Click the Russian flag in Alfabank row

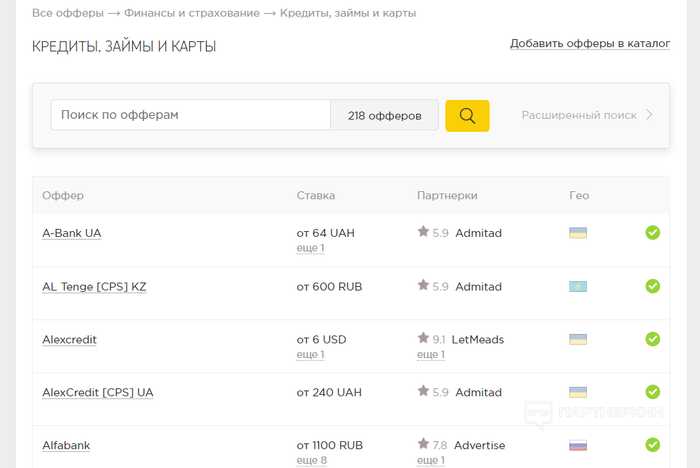click(x=578, y=445)
